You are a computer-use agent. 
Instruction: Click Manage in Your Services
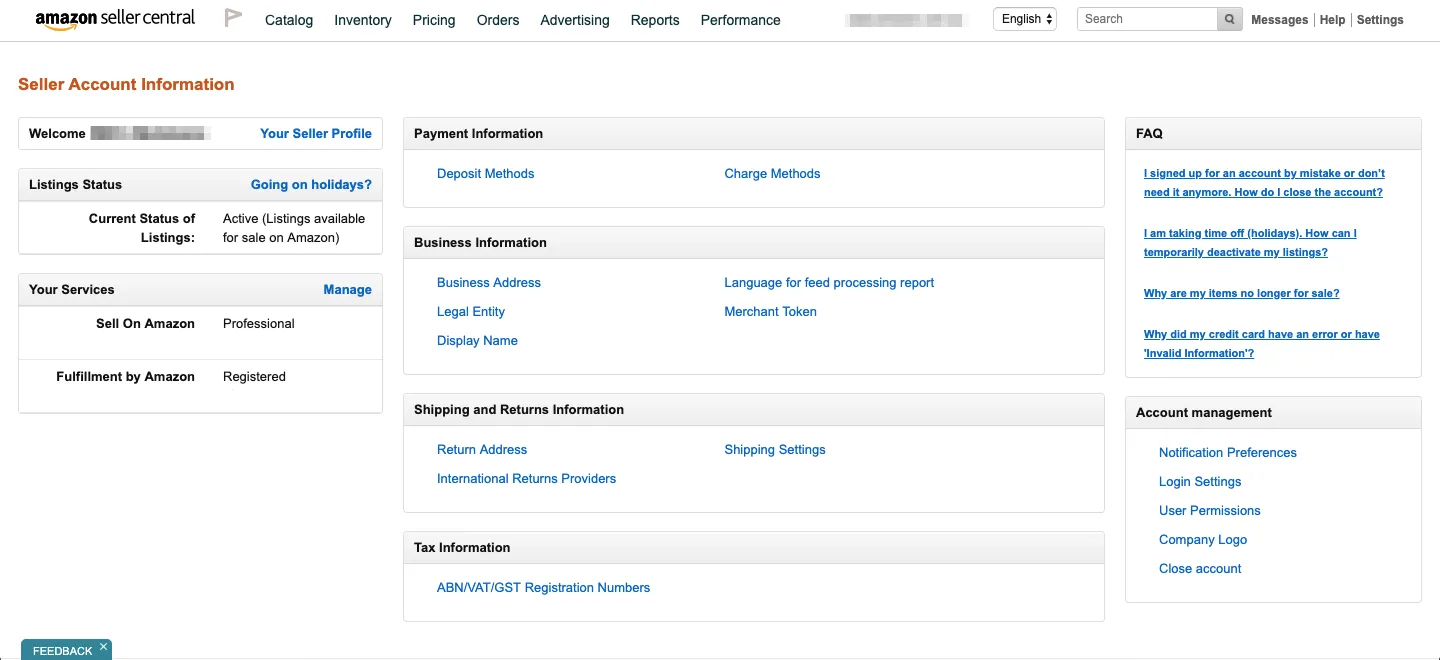tap(347, 289)
